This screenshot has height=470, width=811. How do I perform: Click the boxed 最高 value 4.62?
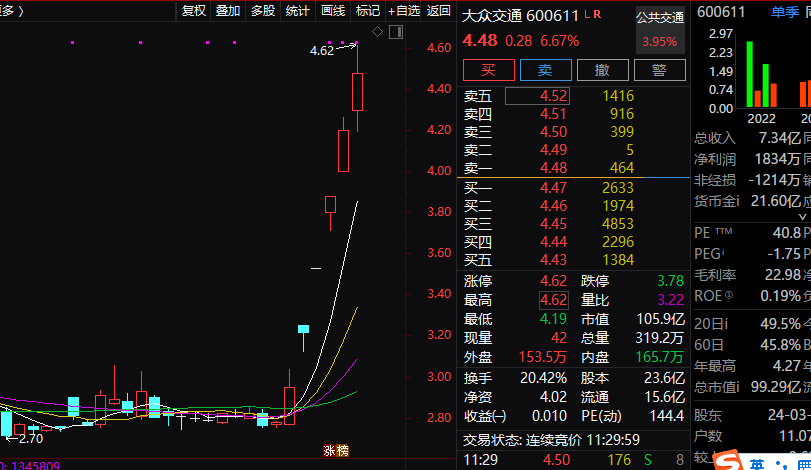[x=553, y=300]
